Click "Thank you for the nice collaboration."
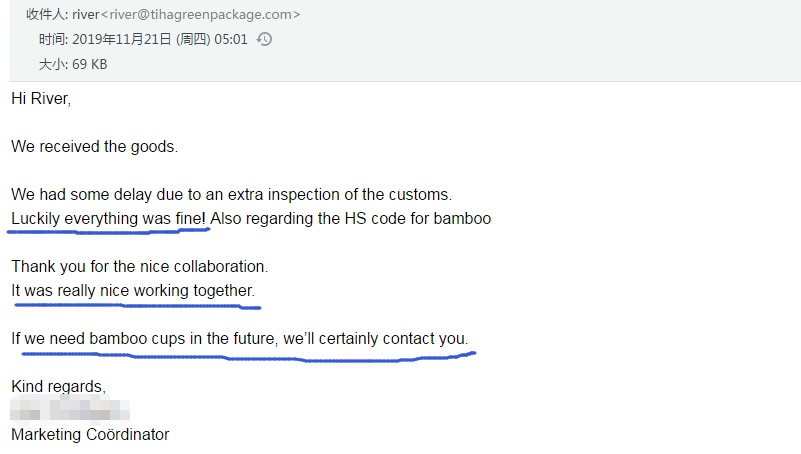Viewport: 801px width, 454px height. click(x=140, y=266)
